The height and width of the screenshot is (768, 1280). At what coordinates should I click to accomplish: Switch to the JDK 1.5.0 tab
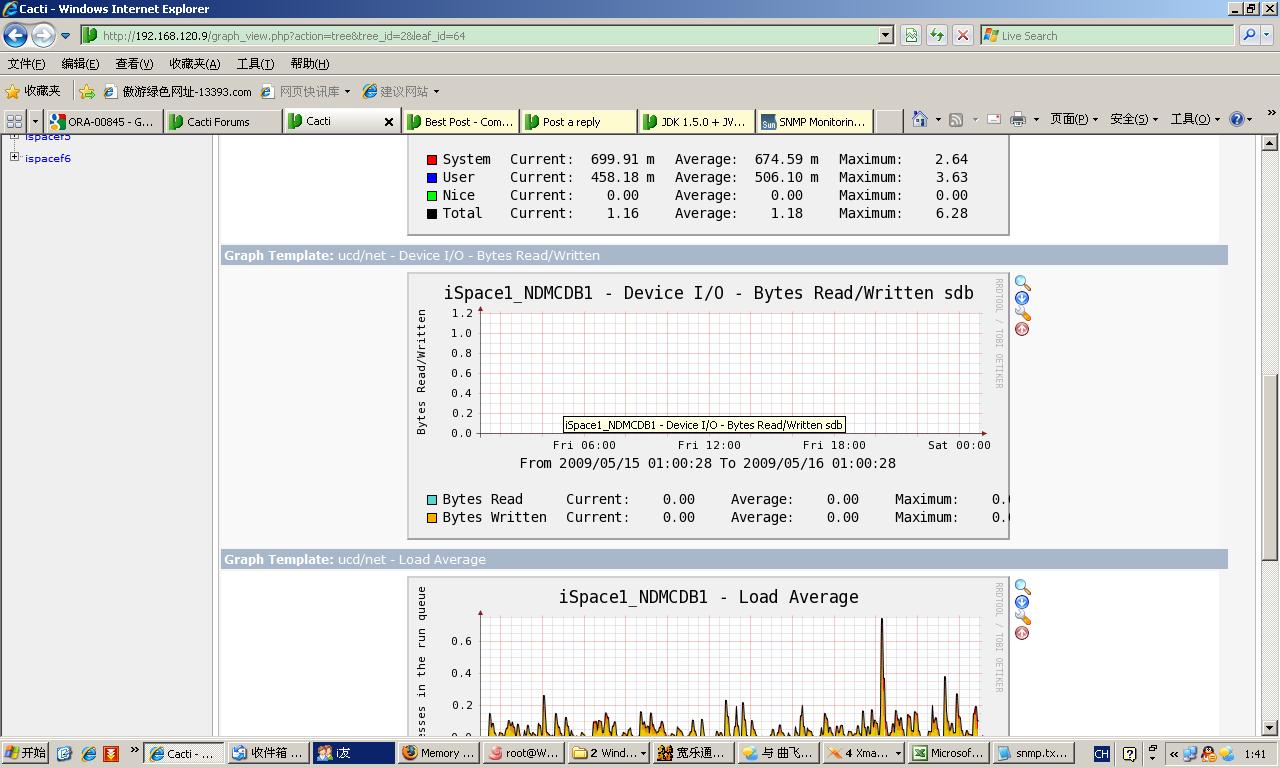coord(696,121)
